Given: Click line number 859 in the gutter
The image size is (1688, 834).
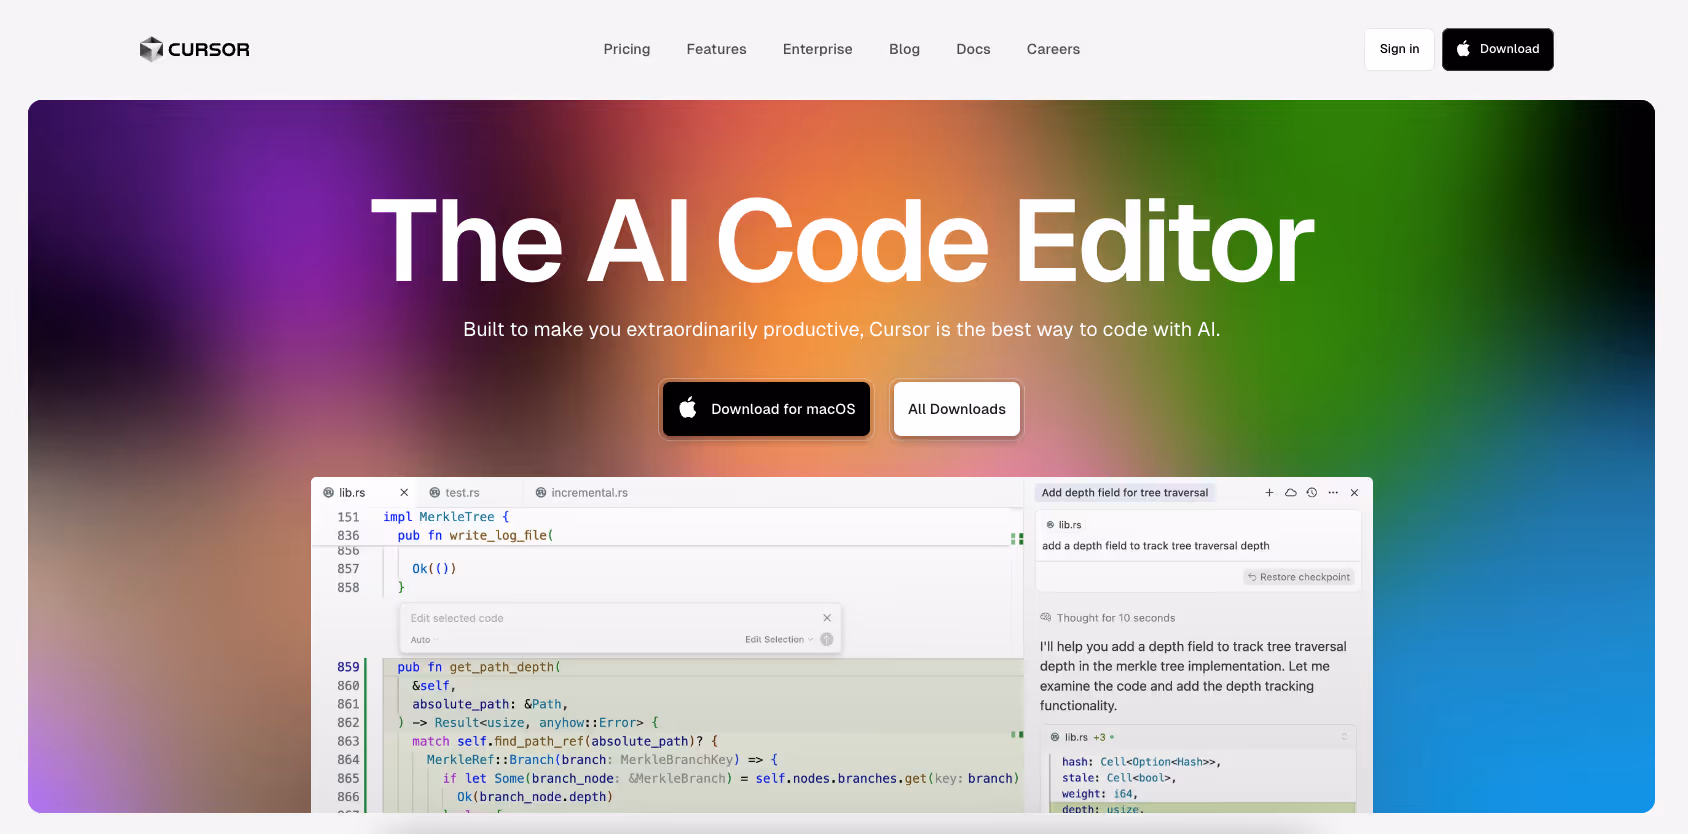Looking at the screenshot, I should 348,667.
